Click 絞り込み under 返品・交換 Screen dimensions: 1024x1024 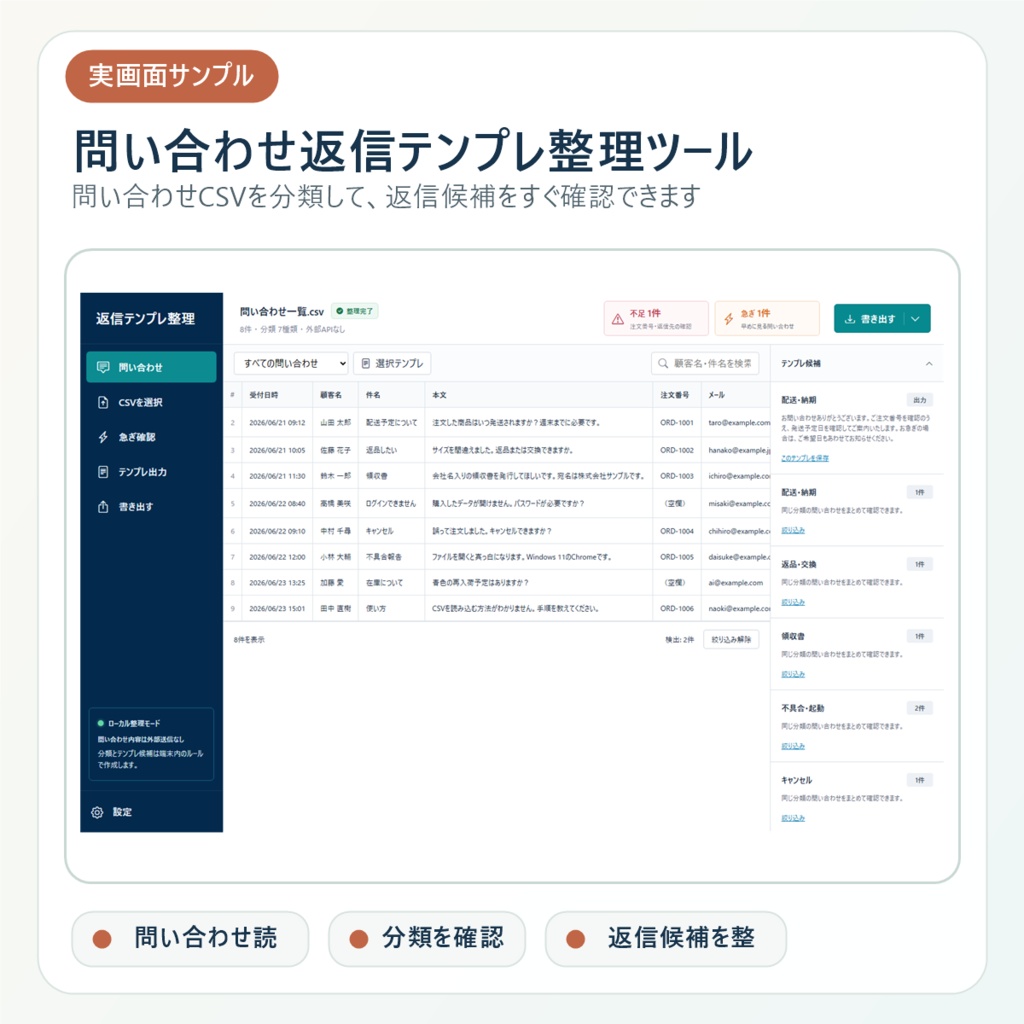coord(793,602)
